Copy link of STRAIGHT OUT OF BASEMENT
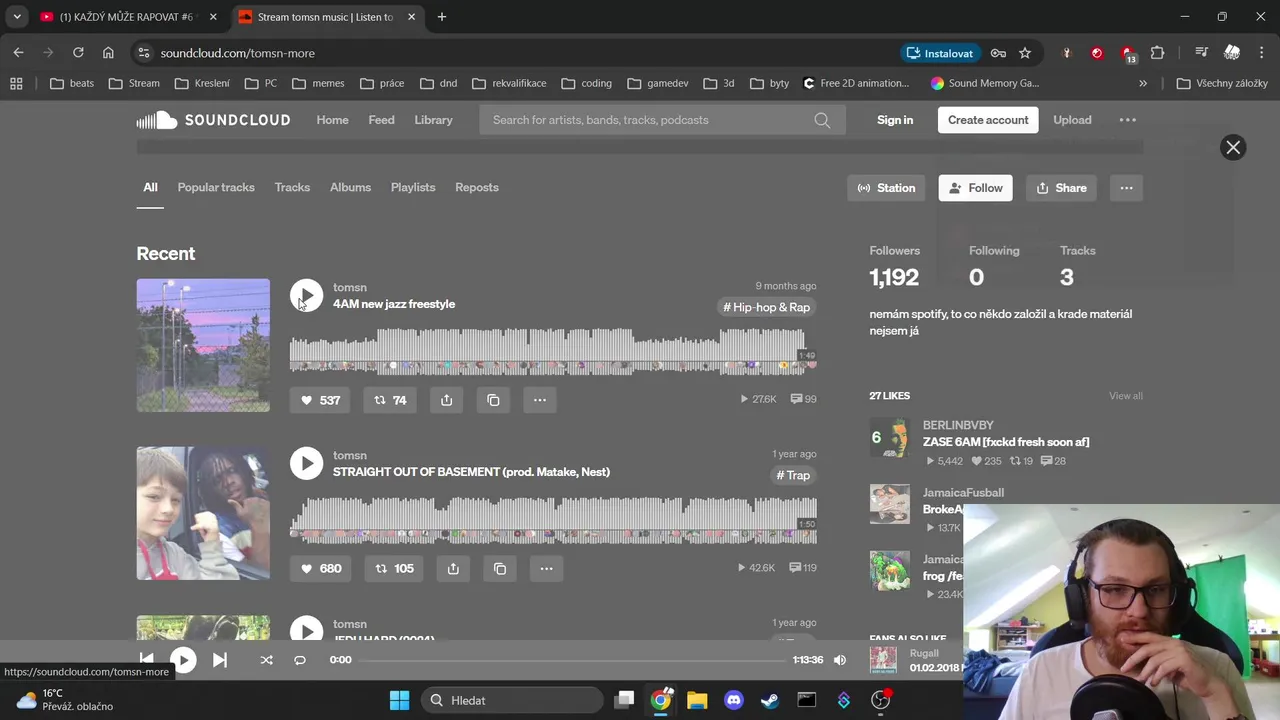The width and height of the screenshot is (1280, 720). 500,568
